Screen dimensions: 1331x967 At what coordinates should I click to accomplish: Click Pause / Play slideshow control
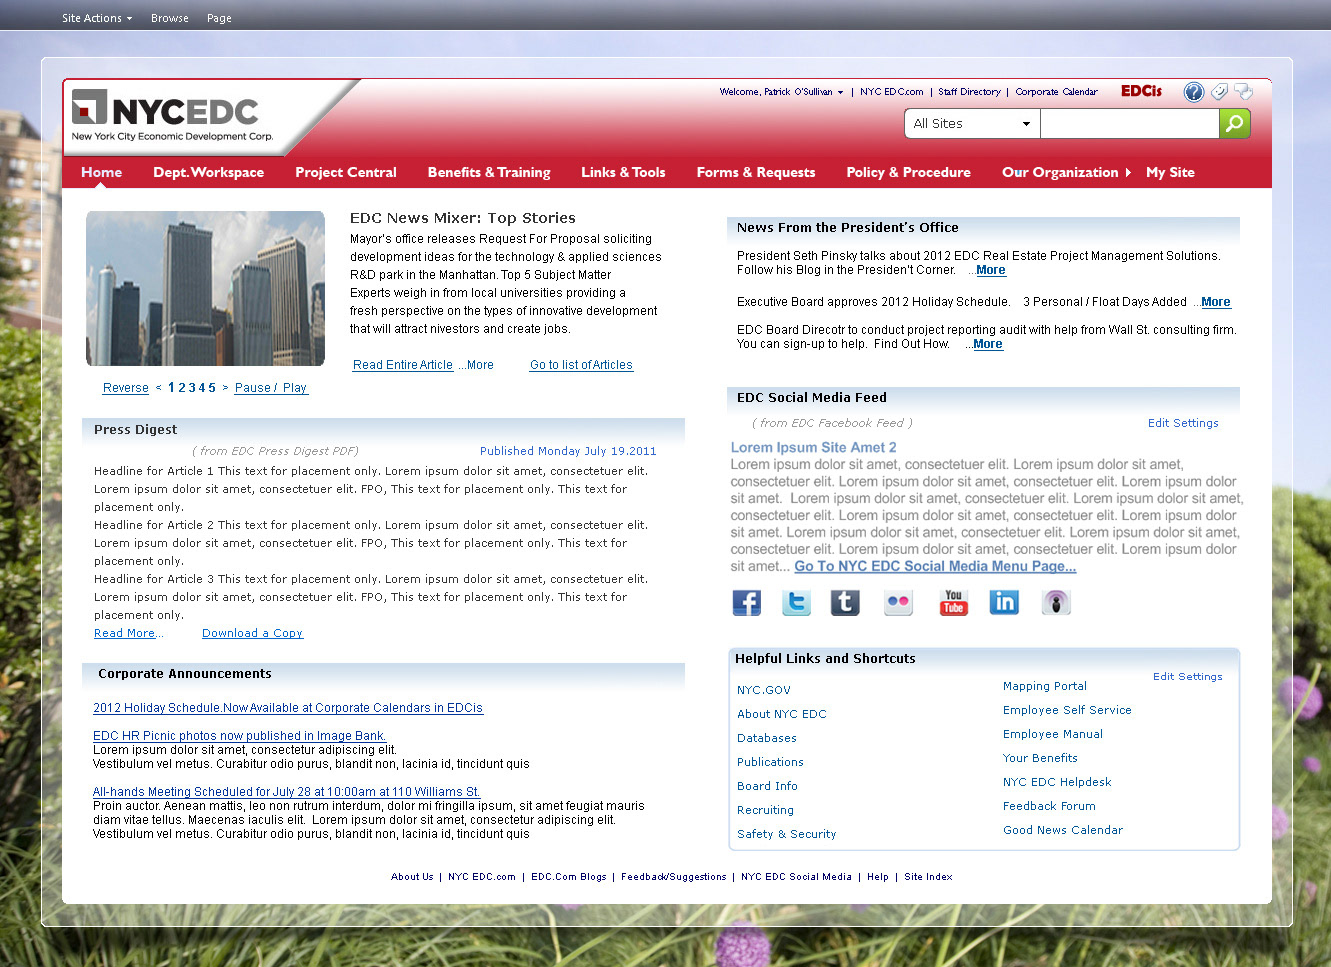(x=271, y=388)
